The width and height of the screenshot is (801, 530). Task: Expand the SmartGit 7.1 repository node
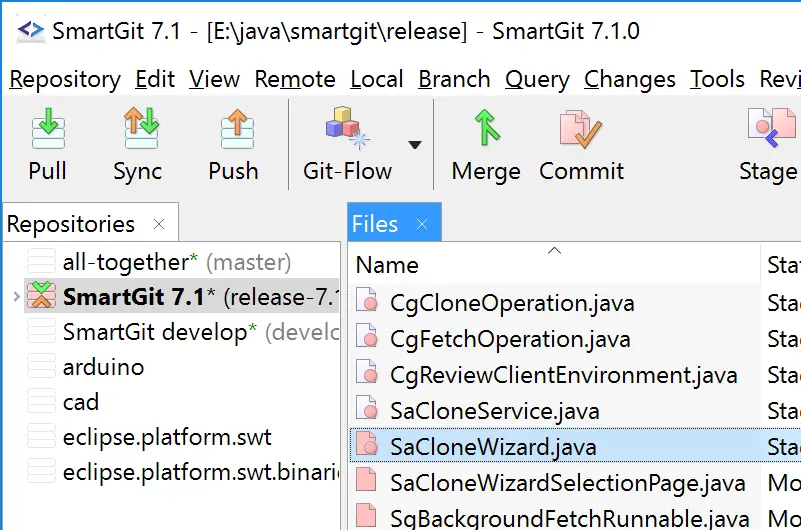(16, 296)
